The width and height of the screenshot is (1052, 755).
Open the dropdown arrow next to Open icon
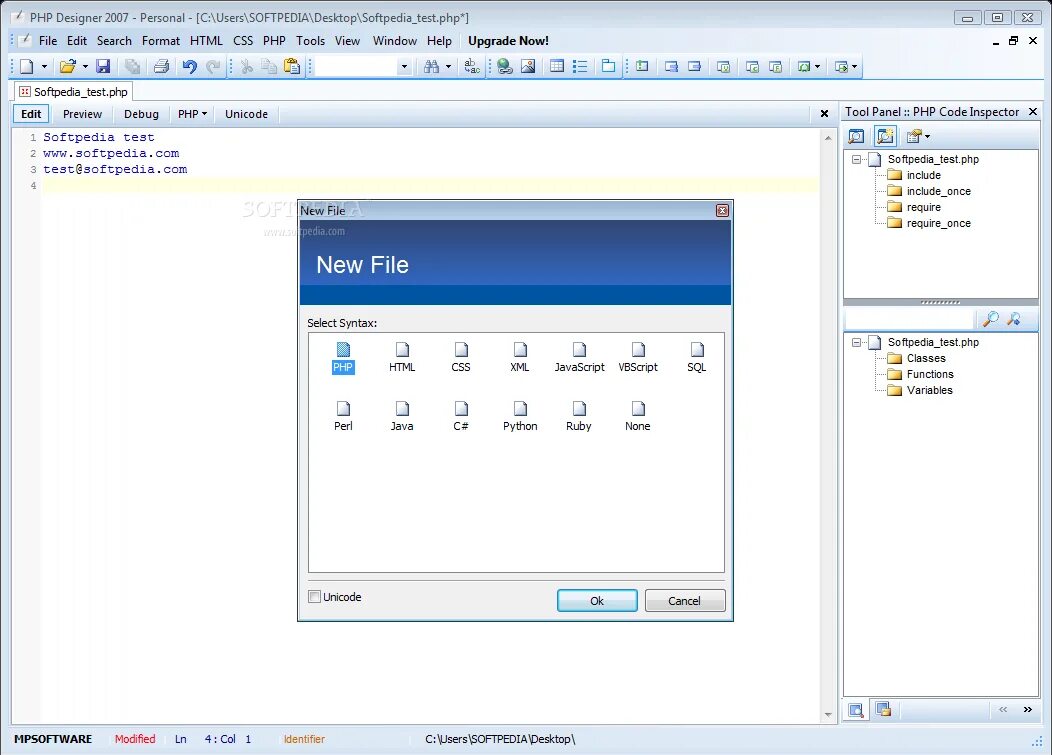click(85, 66)
